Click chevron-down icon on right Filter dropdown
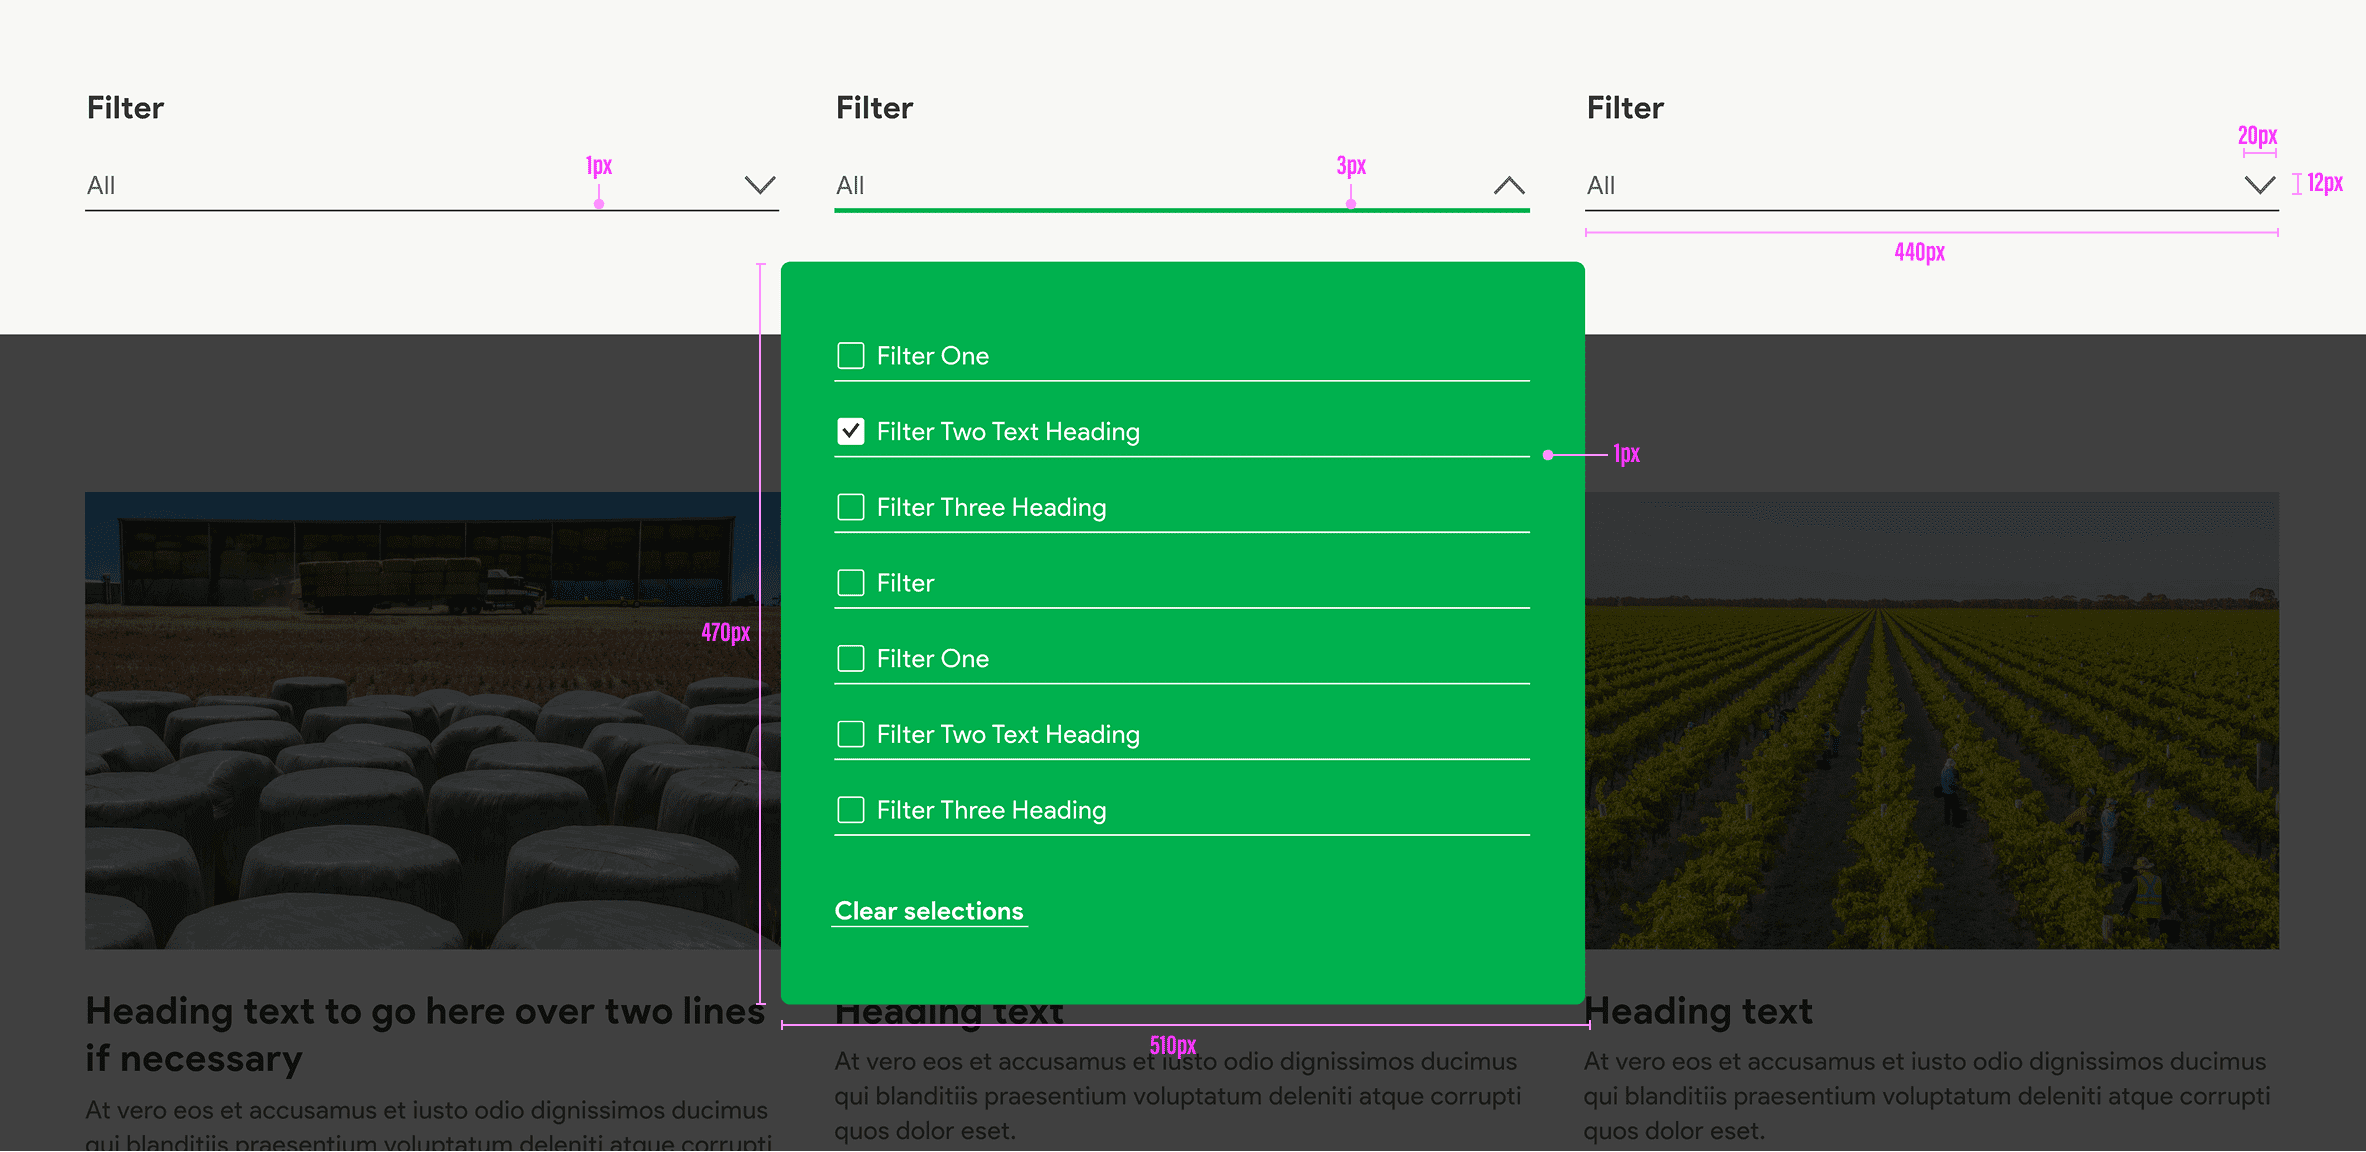This screenshot has width=2366, height=1152. click(x=2259, y=185)
